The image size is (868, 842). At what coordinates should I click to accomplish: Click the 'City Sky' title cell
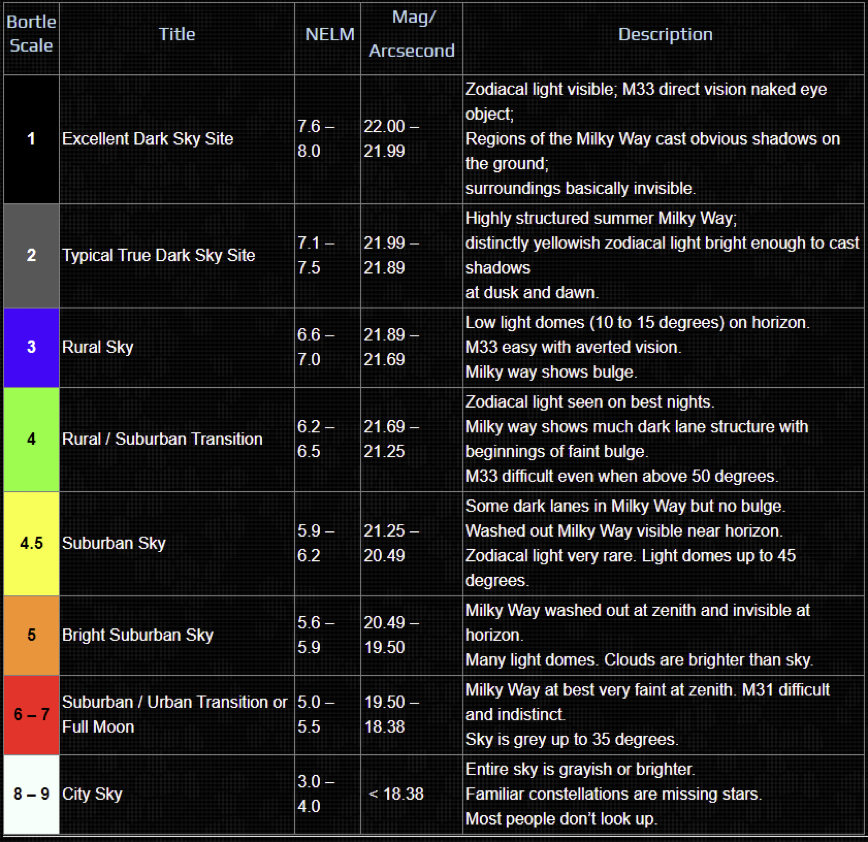coord(177,794)
